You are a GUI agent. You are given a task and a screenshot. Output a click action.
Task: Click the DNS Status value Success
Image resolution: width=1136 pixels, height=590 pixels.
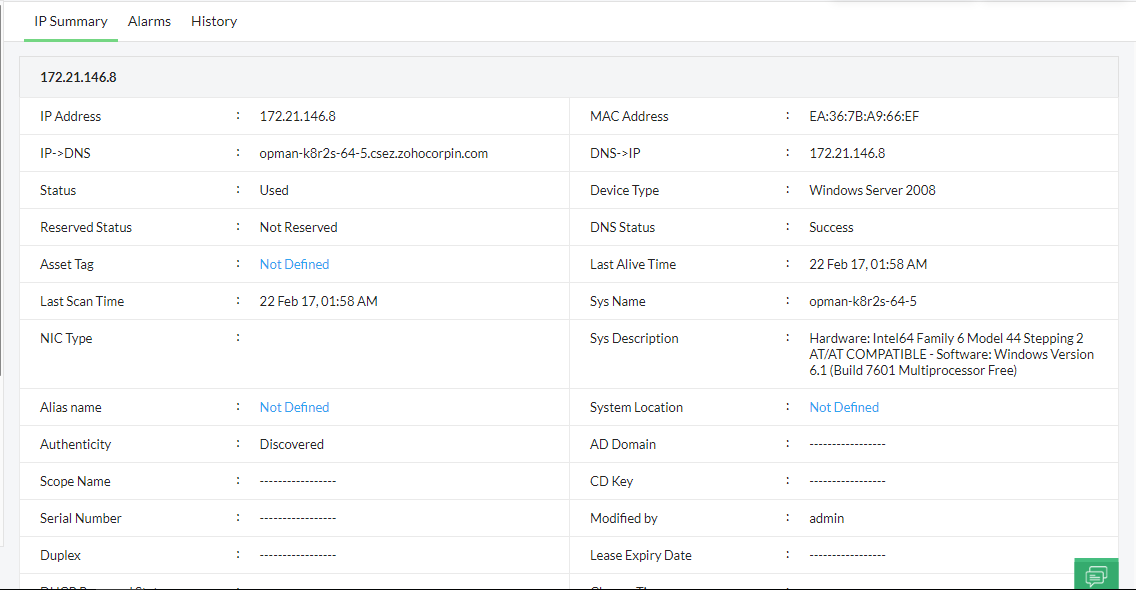(x=831, y=226)
